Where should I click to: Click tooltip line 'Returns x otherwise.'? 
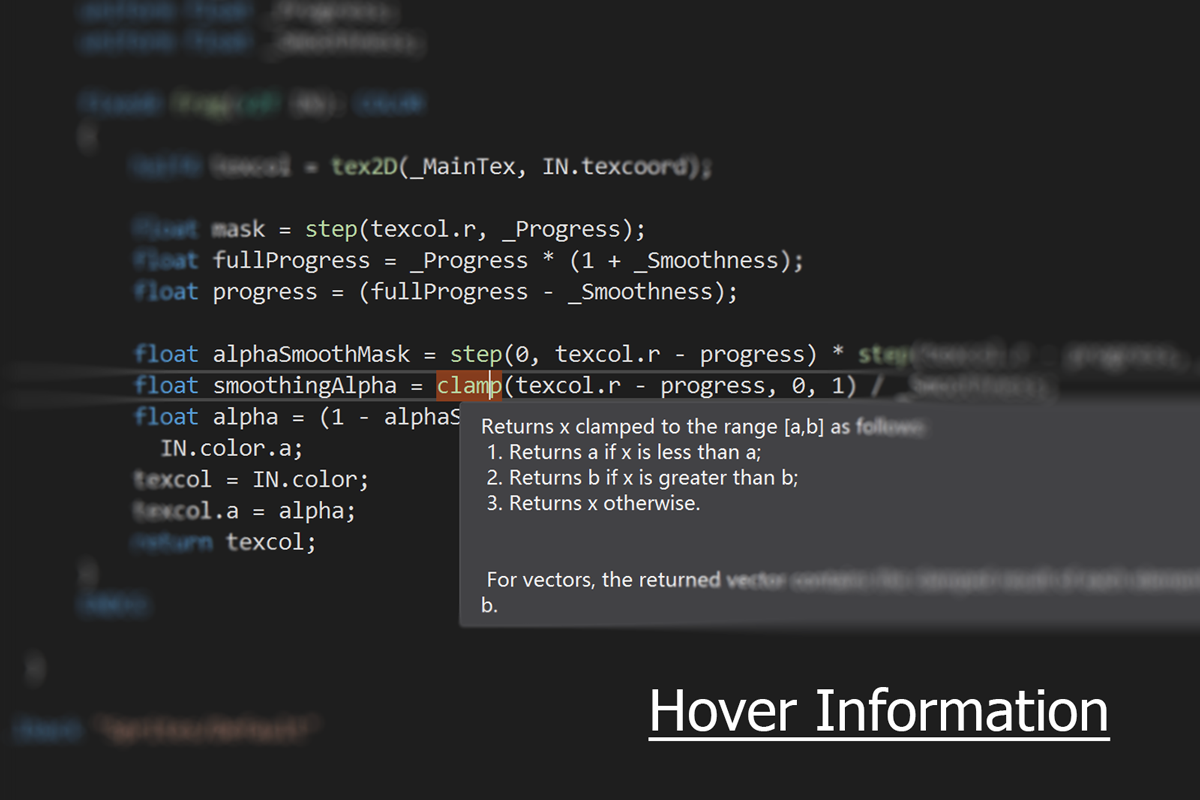[x=593, y=503]
